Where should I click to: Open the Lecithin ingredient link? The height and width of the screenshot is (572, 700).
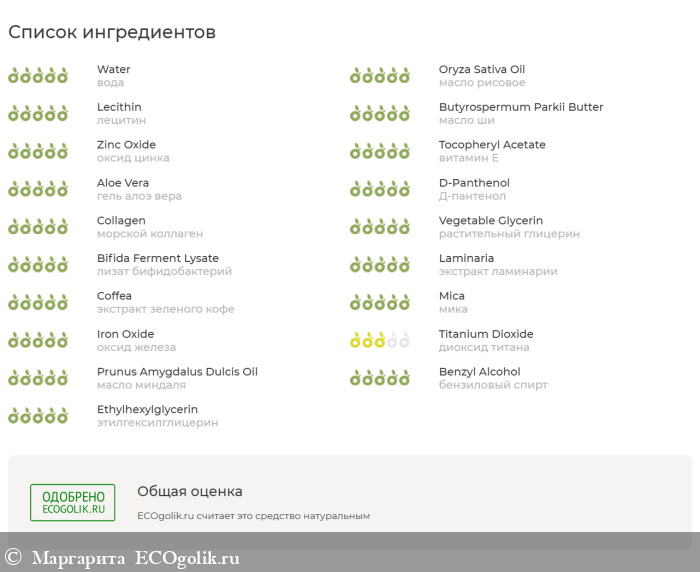[x=119, y=107]
